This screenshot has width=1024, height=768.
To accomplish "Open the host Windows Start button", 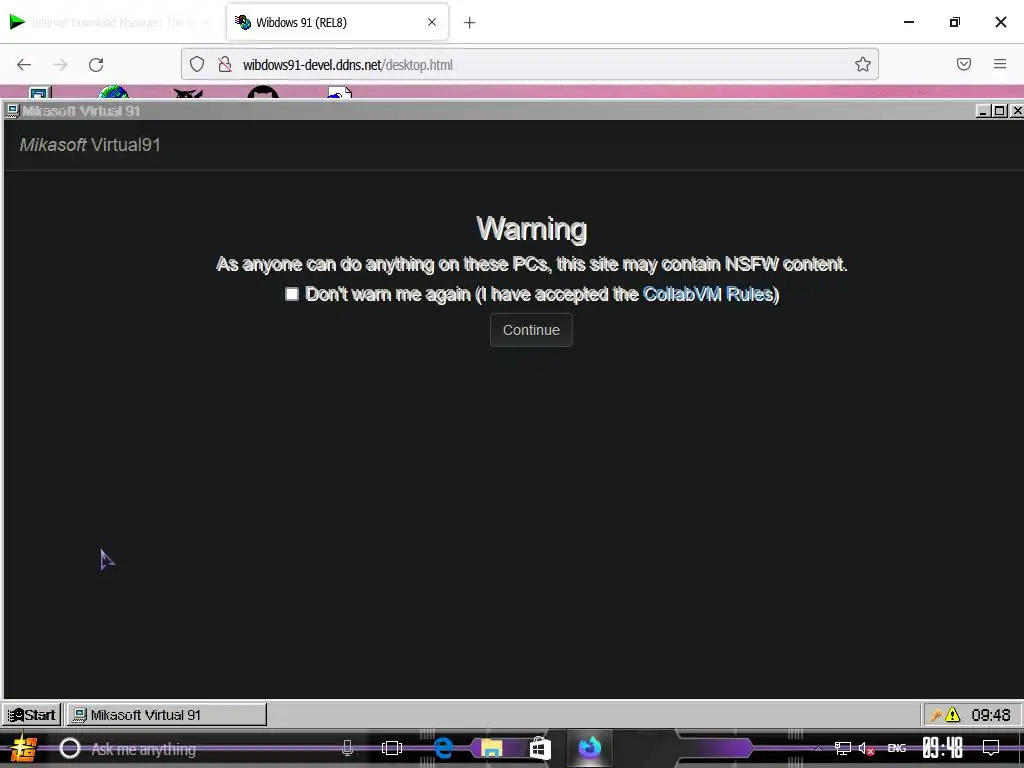I will (24, 748).
